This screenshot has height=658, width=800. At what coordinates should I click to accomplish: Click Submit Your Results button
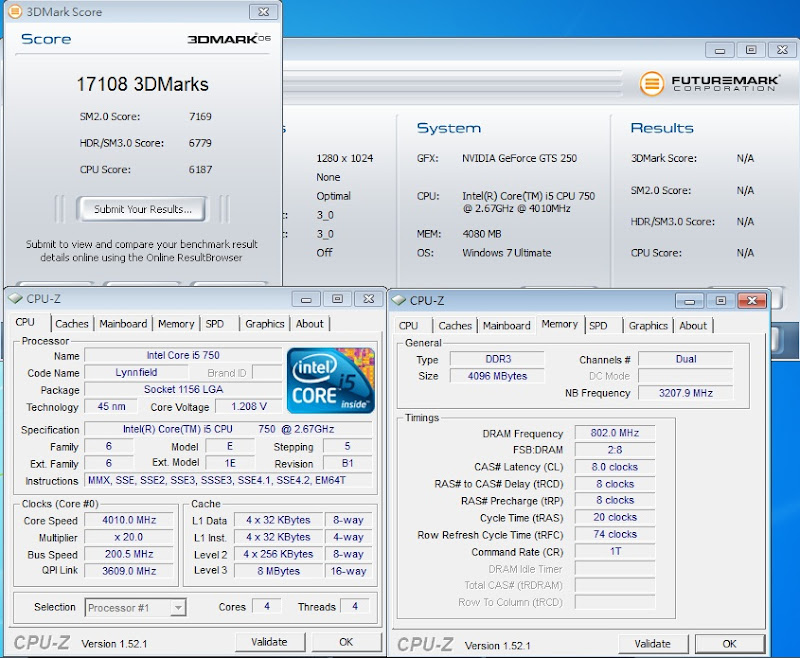pyautogui.click(x=142, y=209)
